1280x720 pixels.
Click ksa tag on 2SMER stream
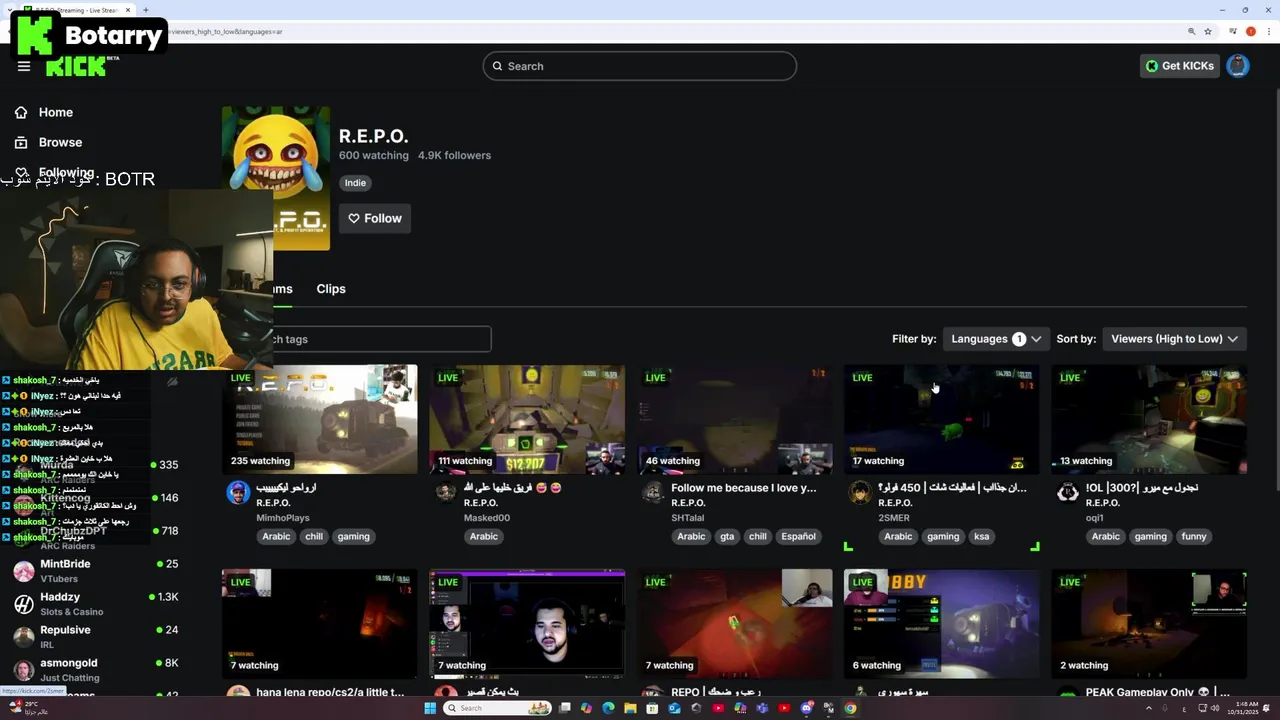981,537
